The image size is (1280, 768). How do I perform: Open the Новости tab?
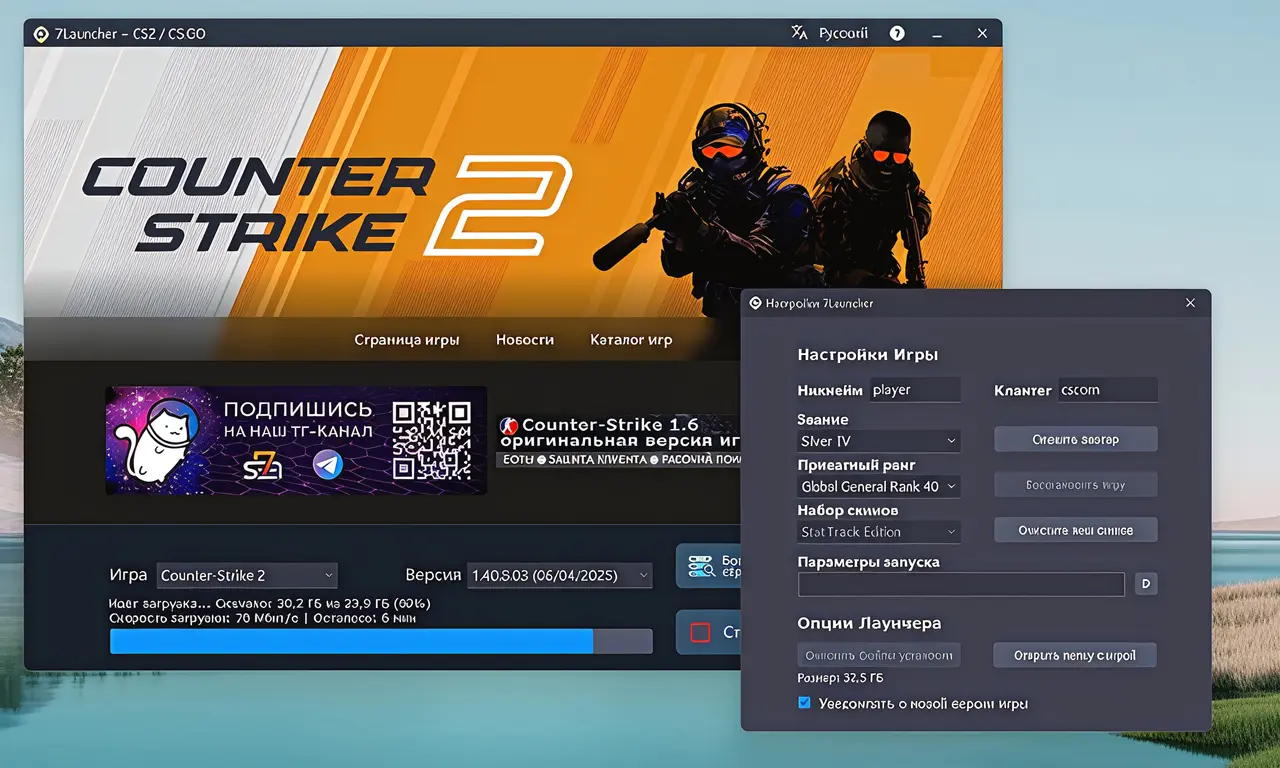click(x=524, y=340)
